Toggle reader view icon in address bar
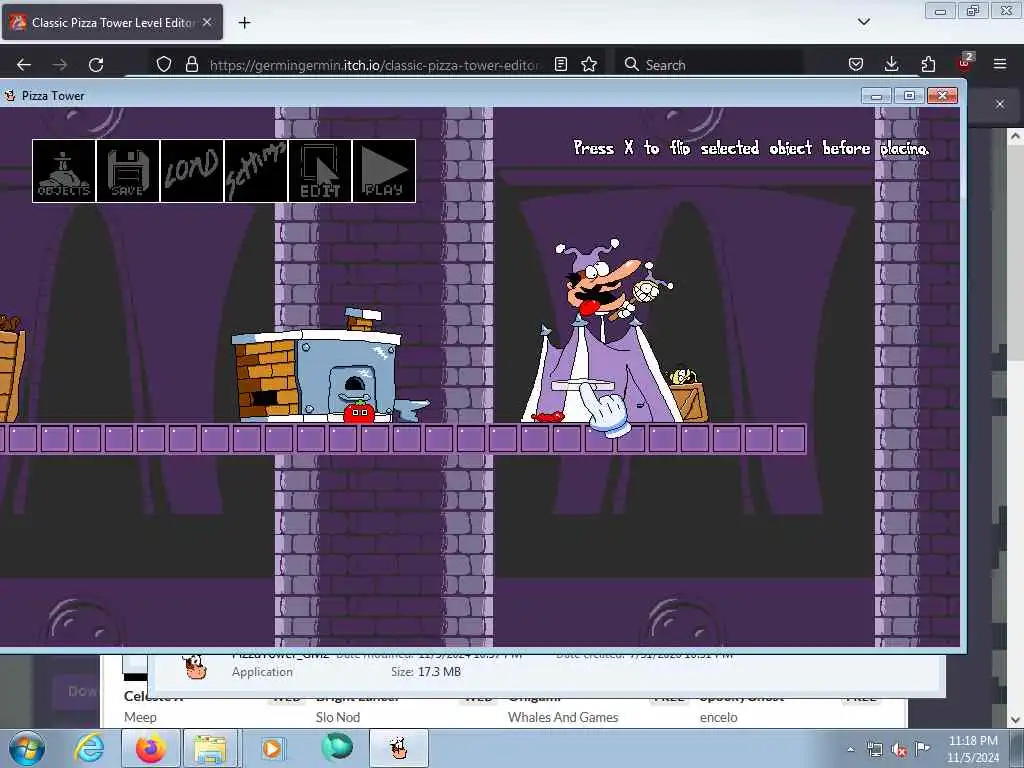The image size is (1024, 768). click(560, 64)
